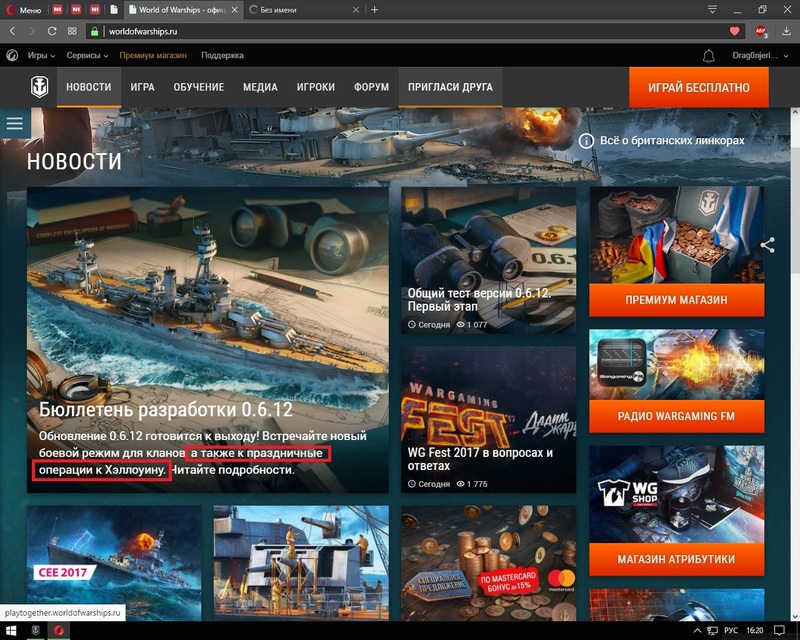Open the ship gun turret repair card

click(x=301, y=563)
